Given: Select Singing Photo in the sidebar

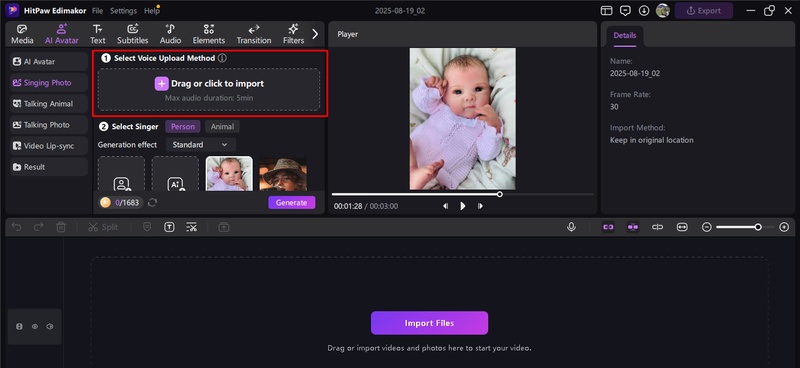Looking at the screenshot, I should [49, 83].
